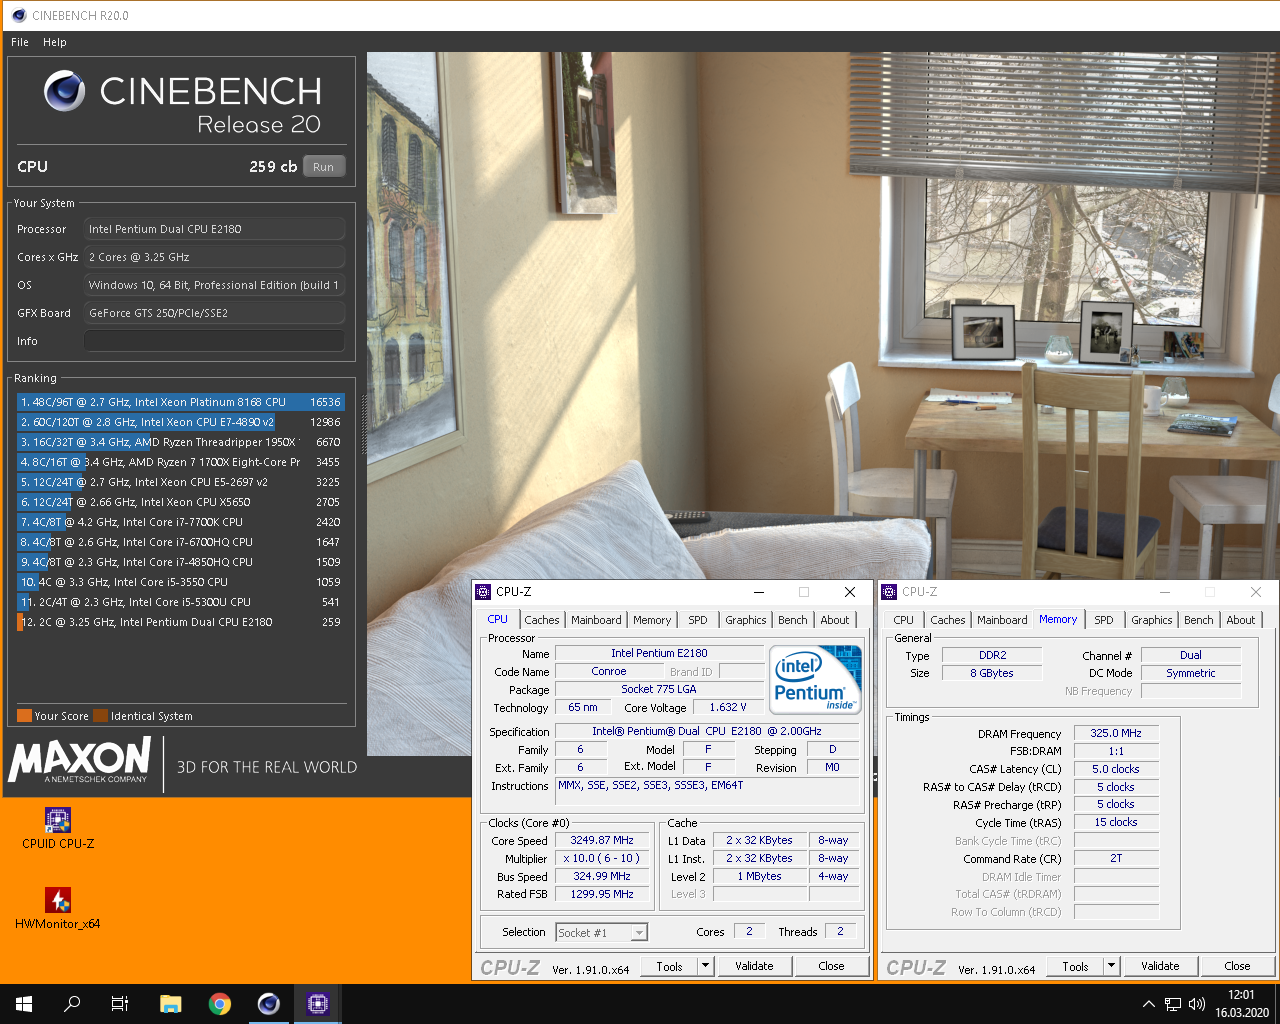Open network status tray icon
This screenshot has width=1280, height=1024.
[1173, 1004]
